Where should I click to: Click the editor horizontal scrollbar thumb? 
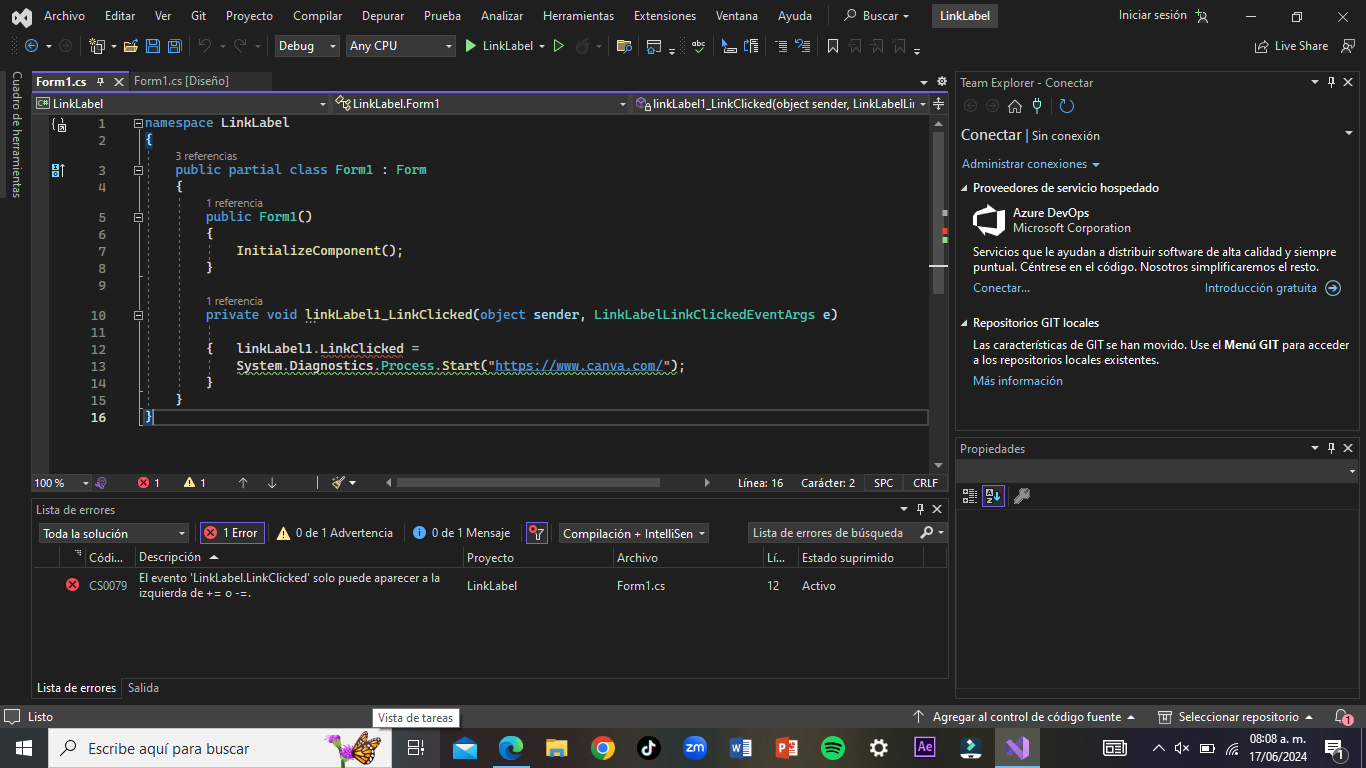tap(528, 483)
